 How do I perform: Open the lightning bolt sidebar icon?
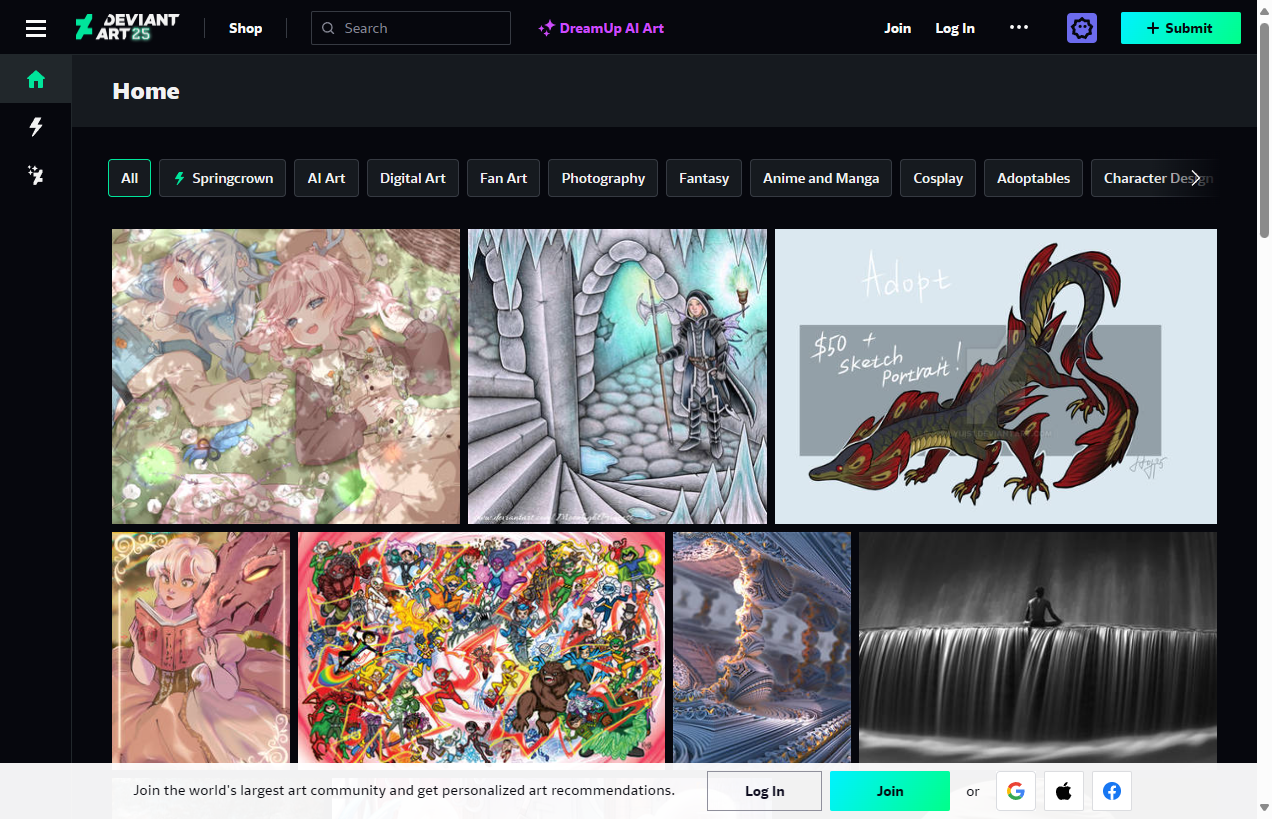[36, 127]
